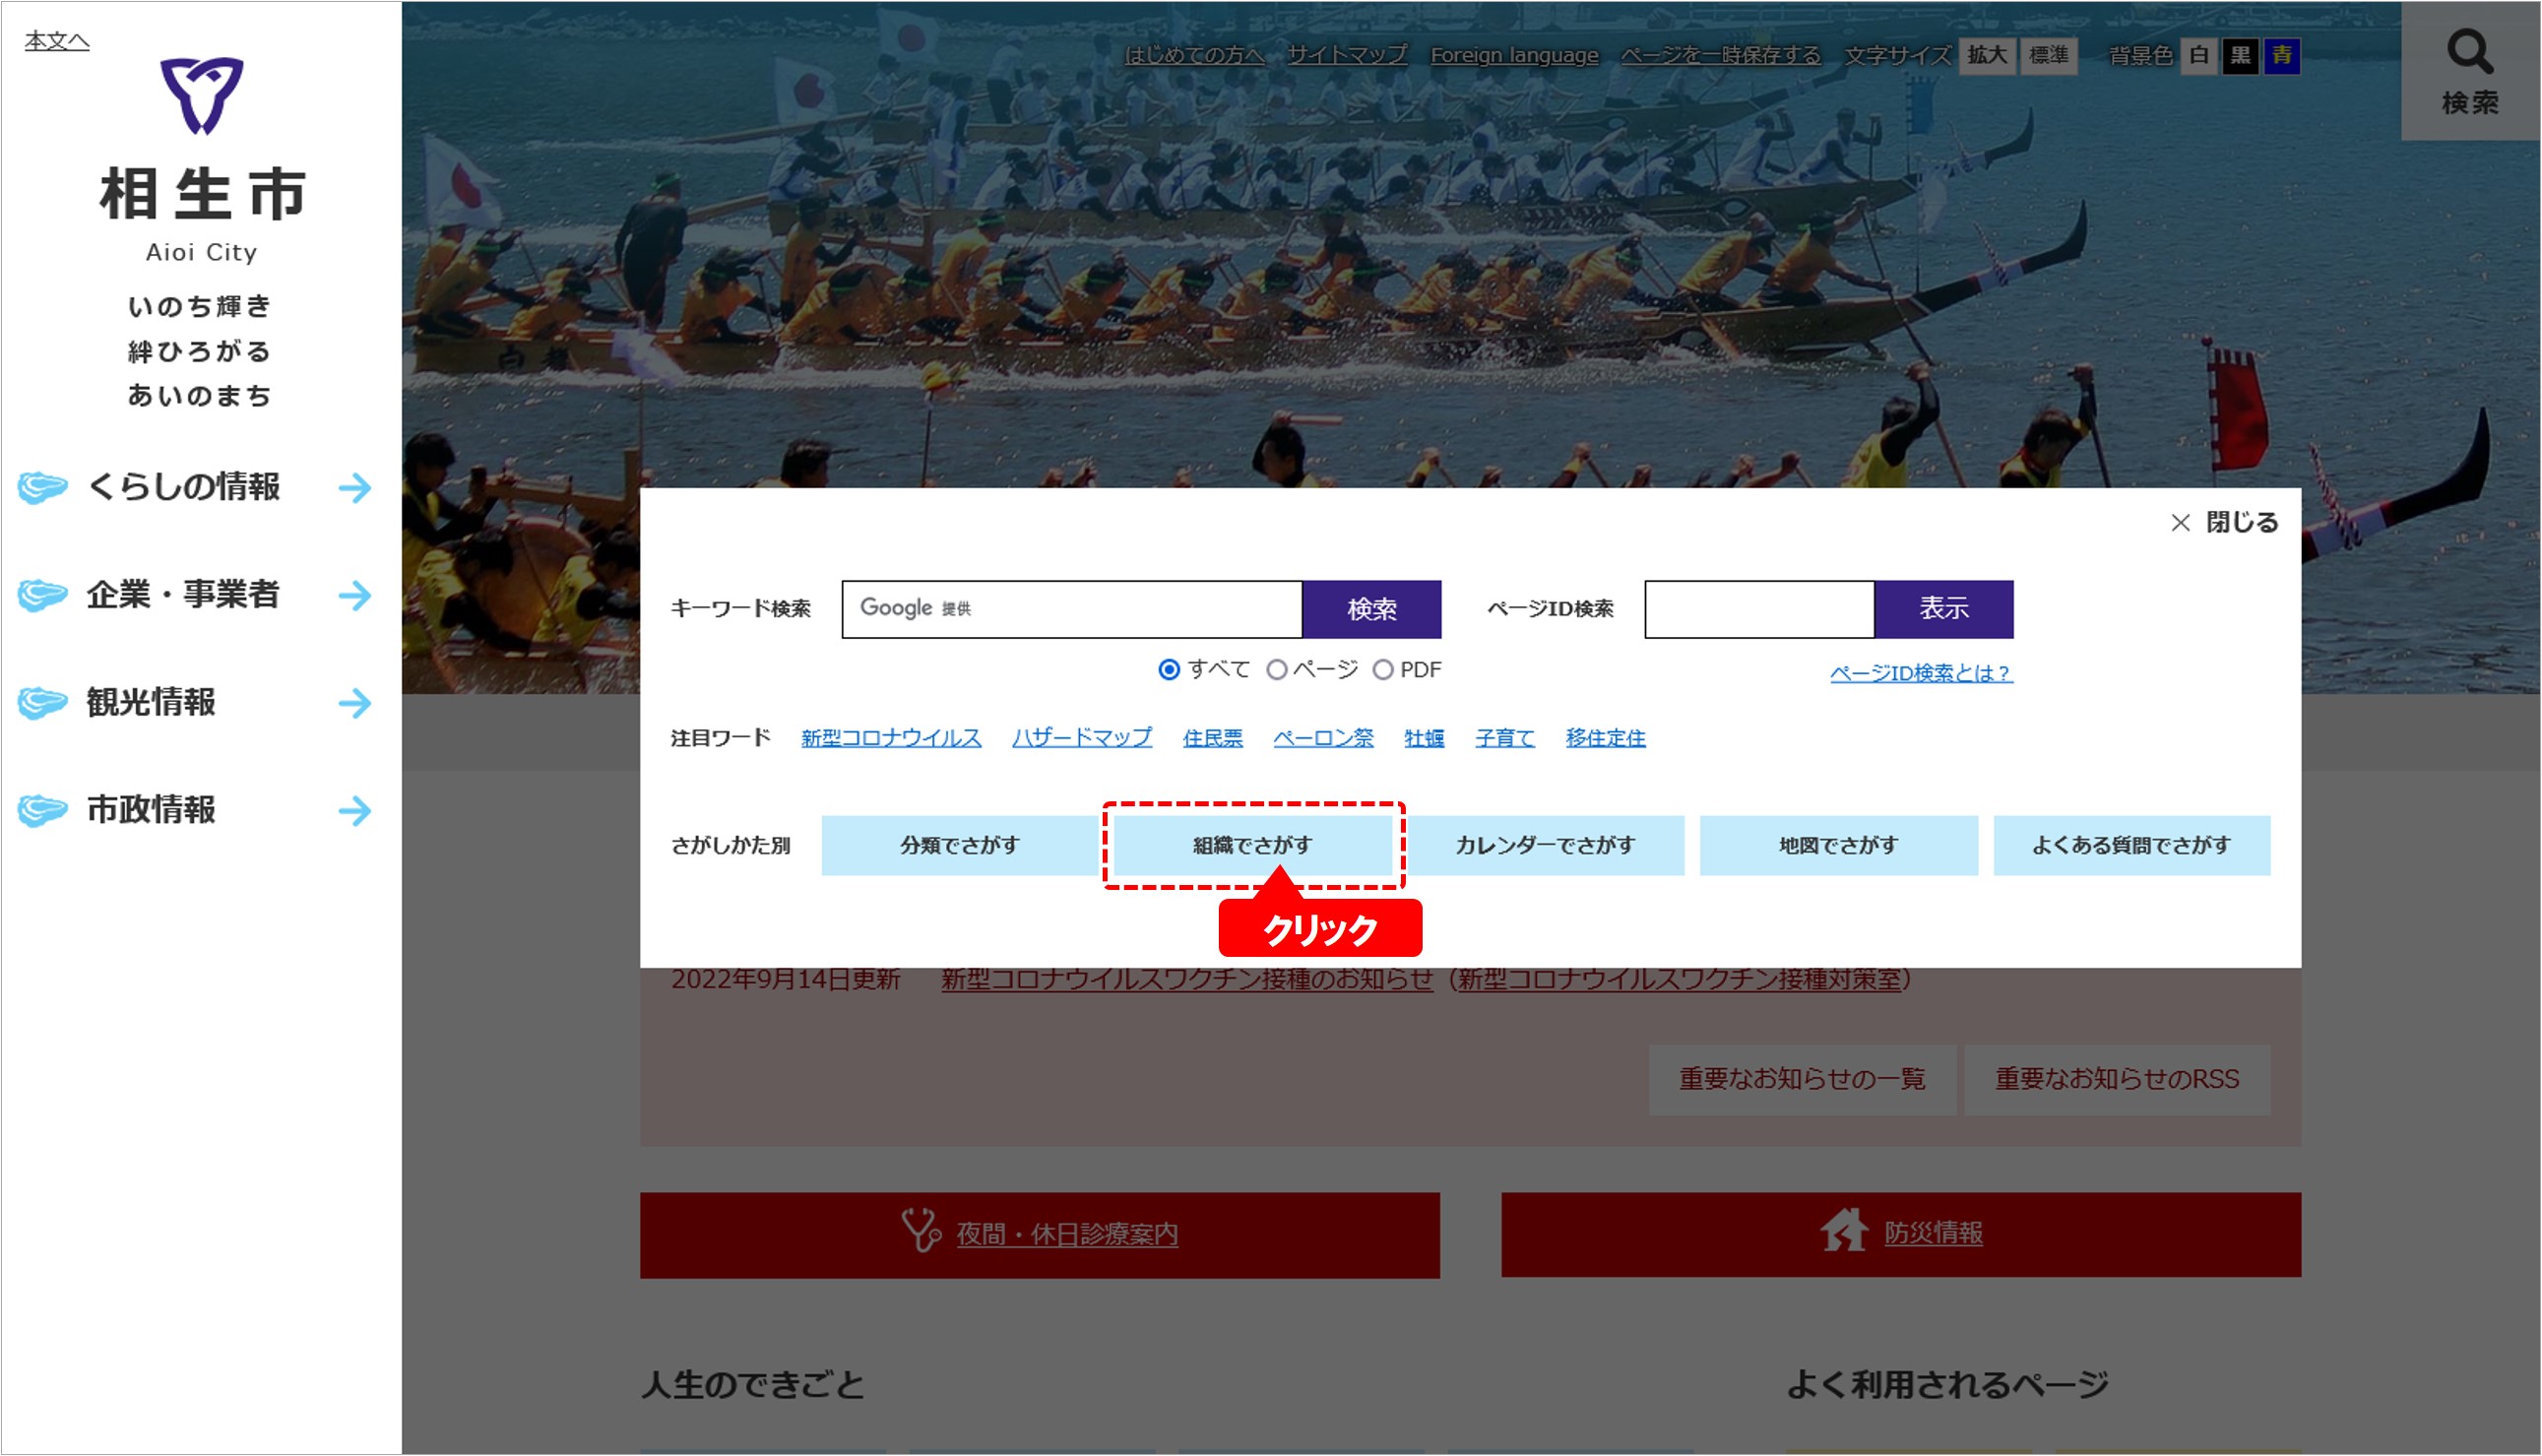Open 住民票 keyword link
2542x1456 pixels.
(x=1213, y=738)
